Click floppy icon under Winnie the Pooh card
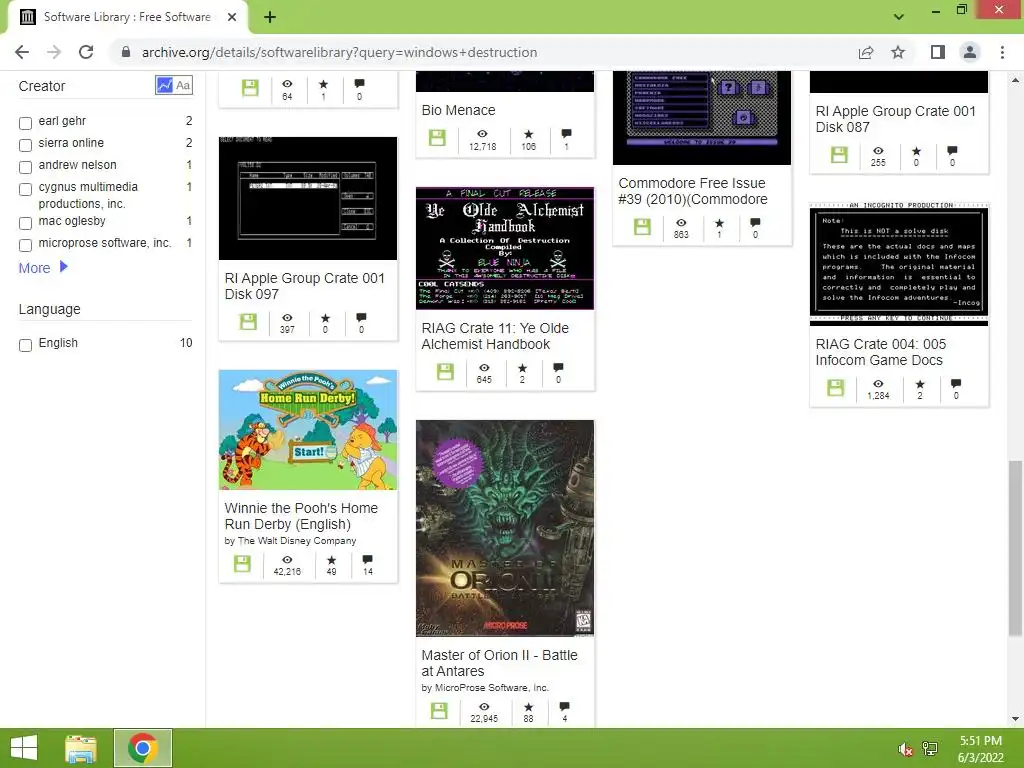The width and height of the screenshot is (1024, 768). (x=242, y=564)
